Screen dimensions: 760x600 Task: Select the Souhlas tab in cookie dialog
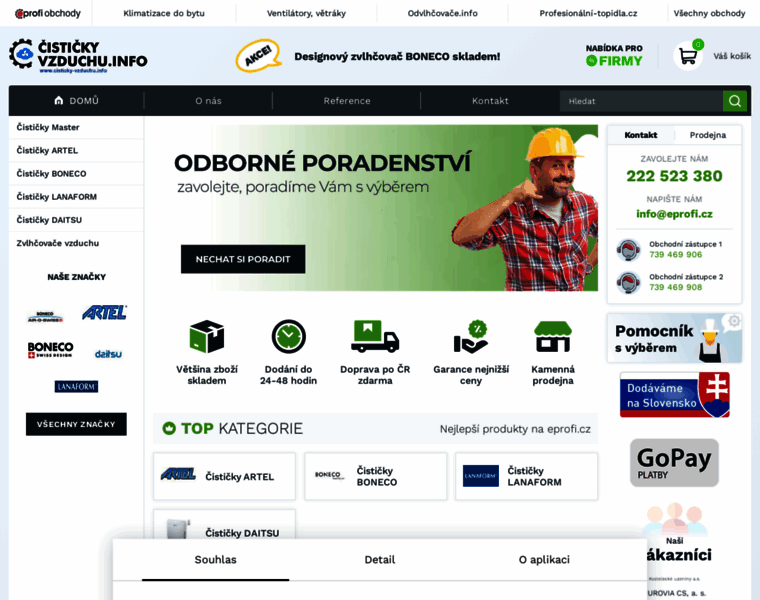[215, 559]
